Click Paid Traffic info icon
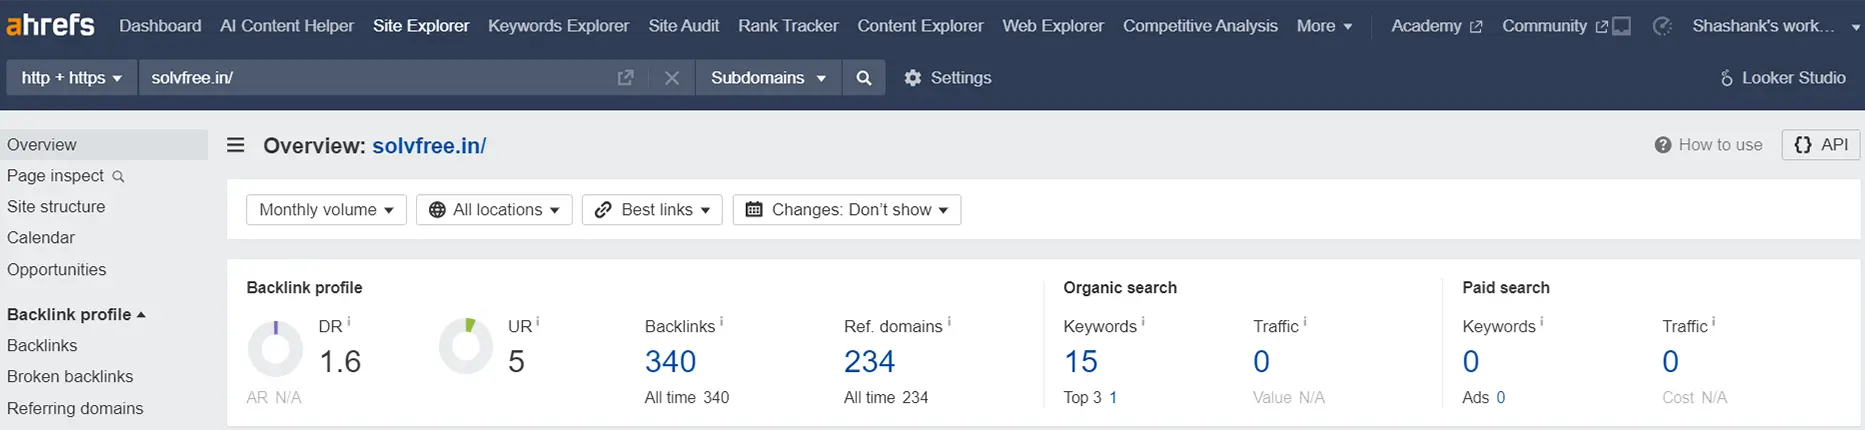This screenshot has width=1865, height=430. coord(1714,322)
